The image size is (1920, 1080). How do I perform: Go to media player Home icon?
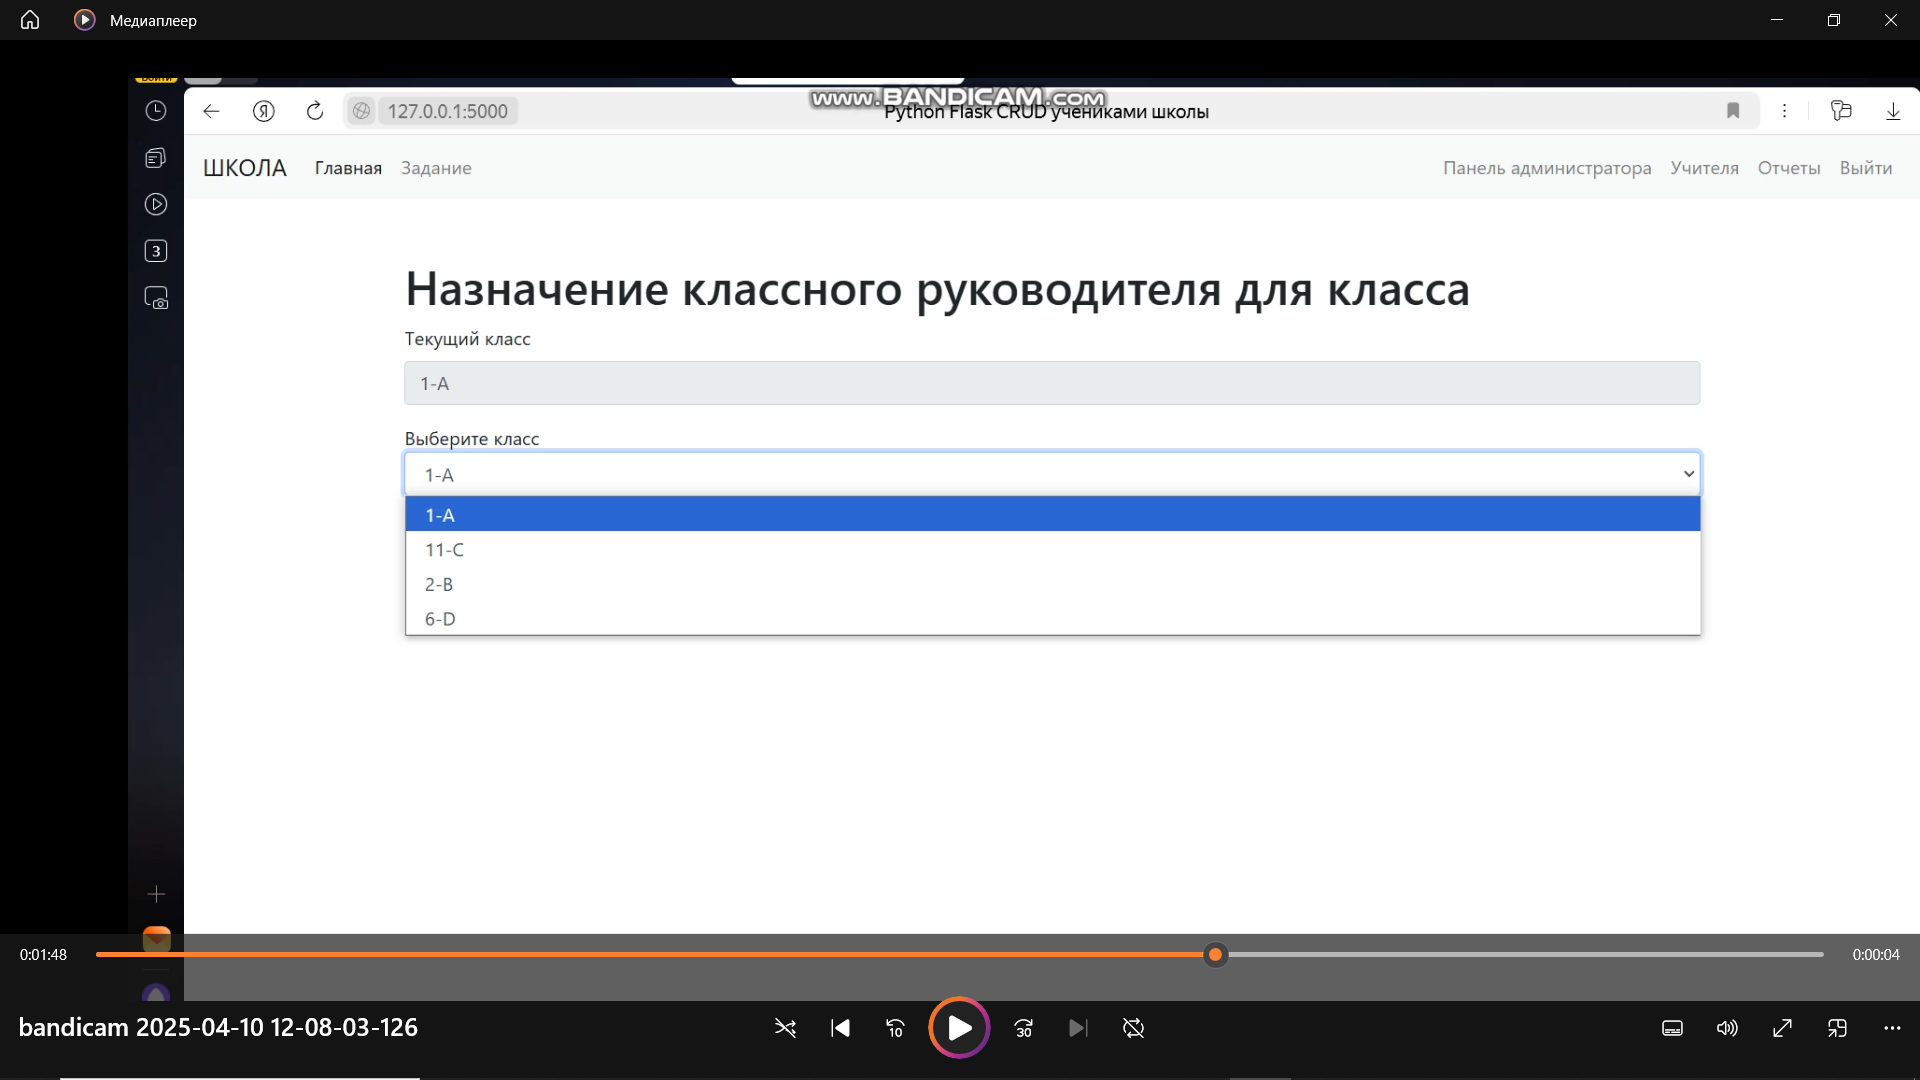[x=30, y=20]
